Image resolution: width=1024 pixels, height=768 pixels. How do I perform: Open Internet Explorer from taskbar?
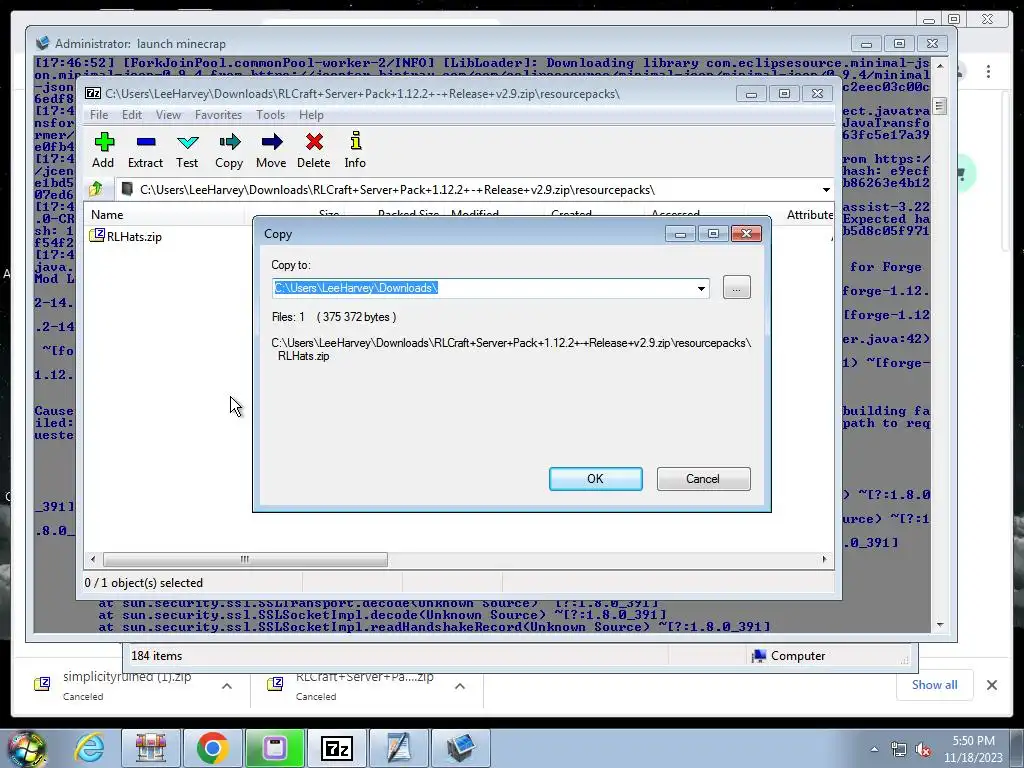click(89, 748)
